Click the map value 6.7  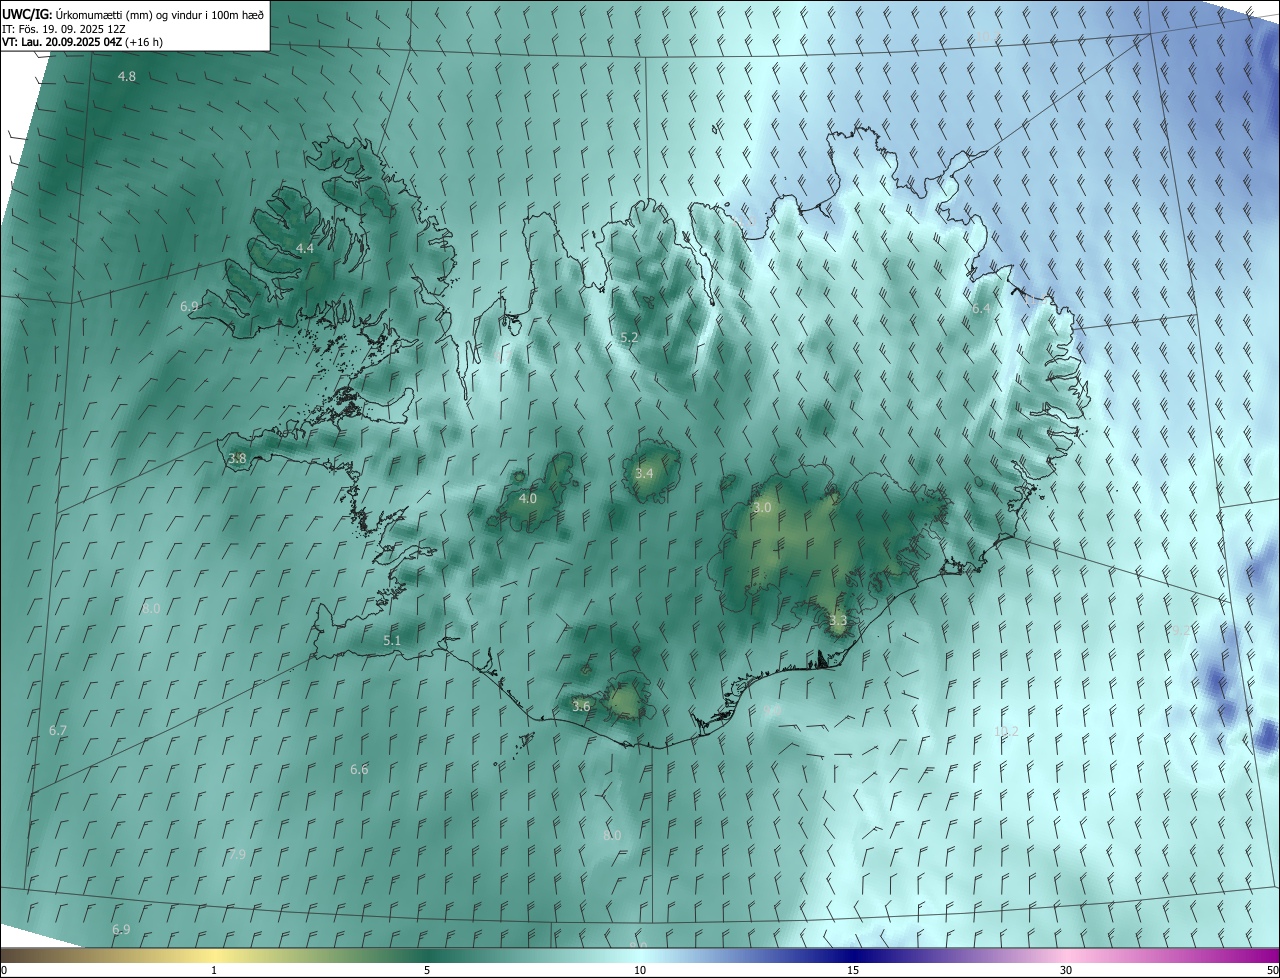[58, 731]
